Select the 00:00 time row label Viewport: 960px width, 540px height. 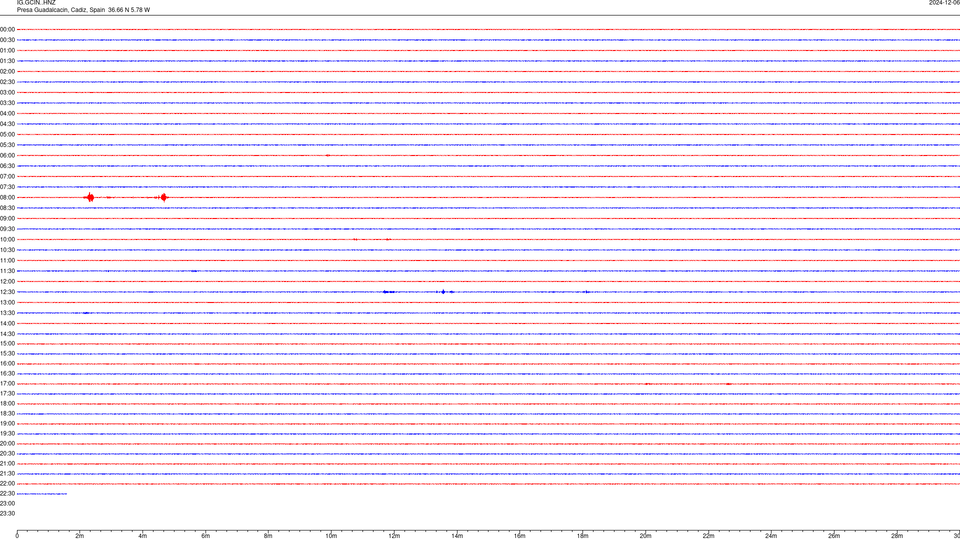7,29
